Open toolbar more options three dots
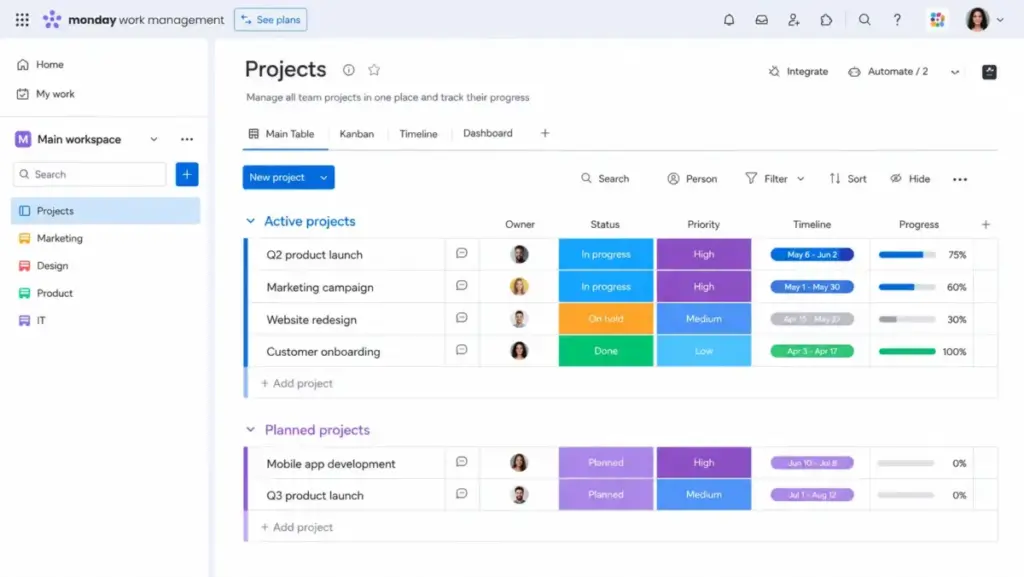 (x=959, y=179)
